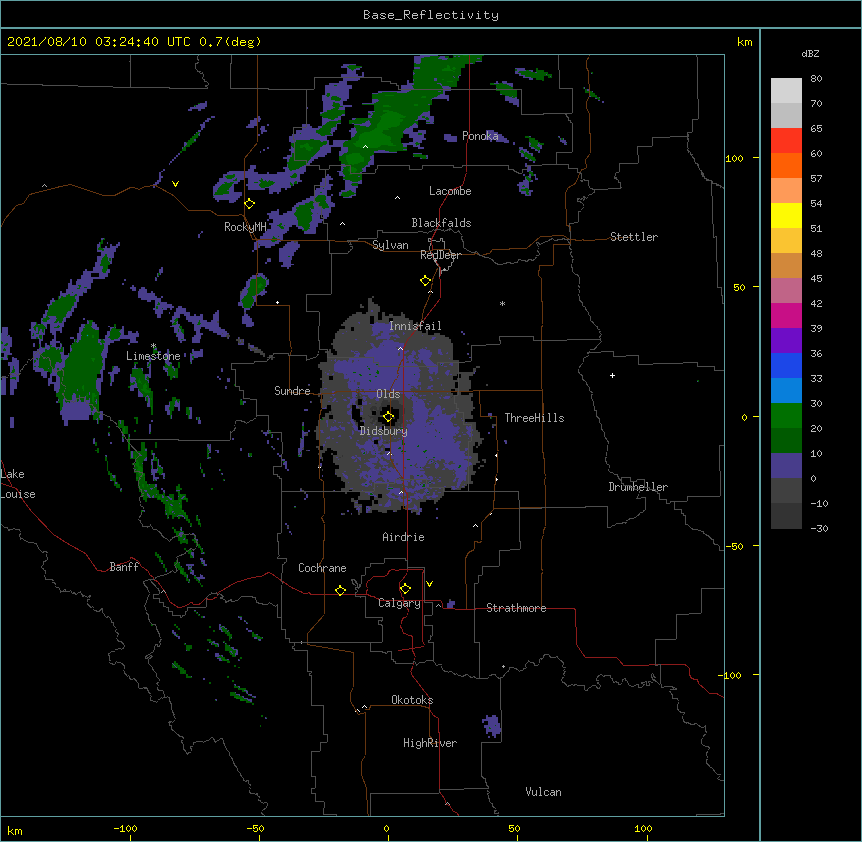
Task: Click the Stettler label
Action: coord(634,237)
